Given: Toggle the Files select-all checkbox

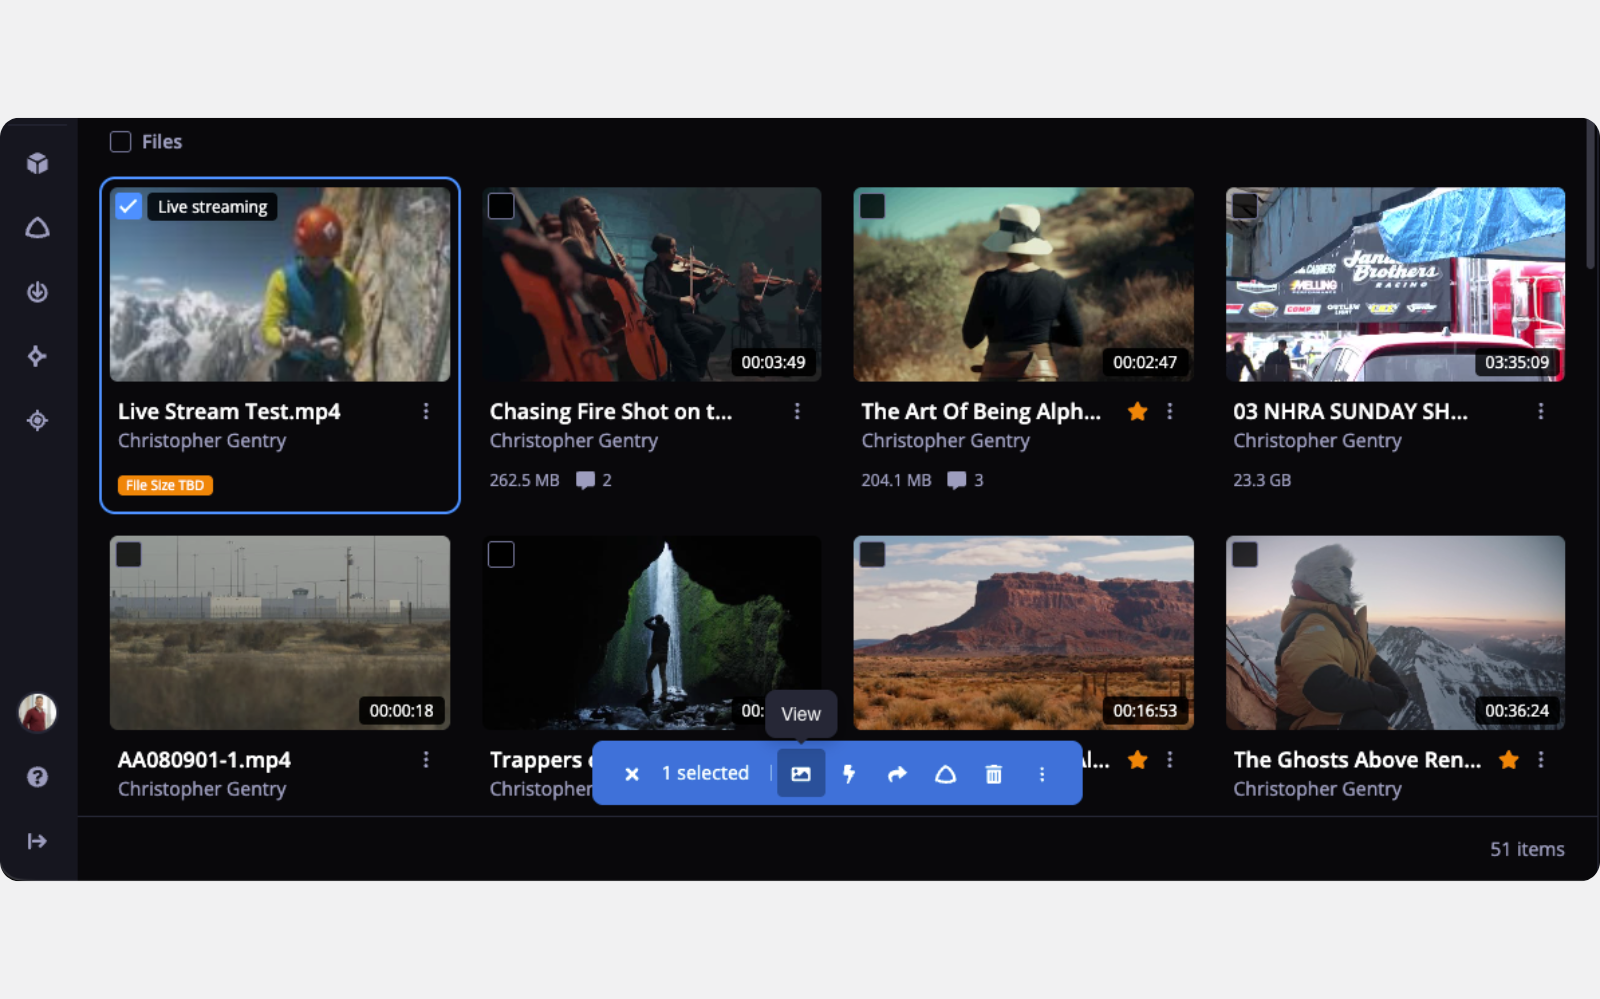Looking at the screenshot, I should [x=121, y=142].
